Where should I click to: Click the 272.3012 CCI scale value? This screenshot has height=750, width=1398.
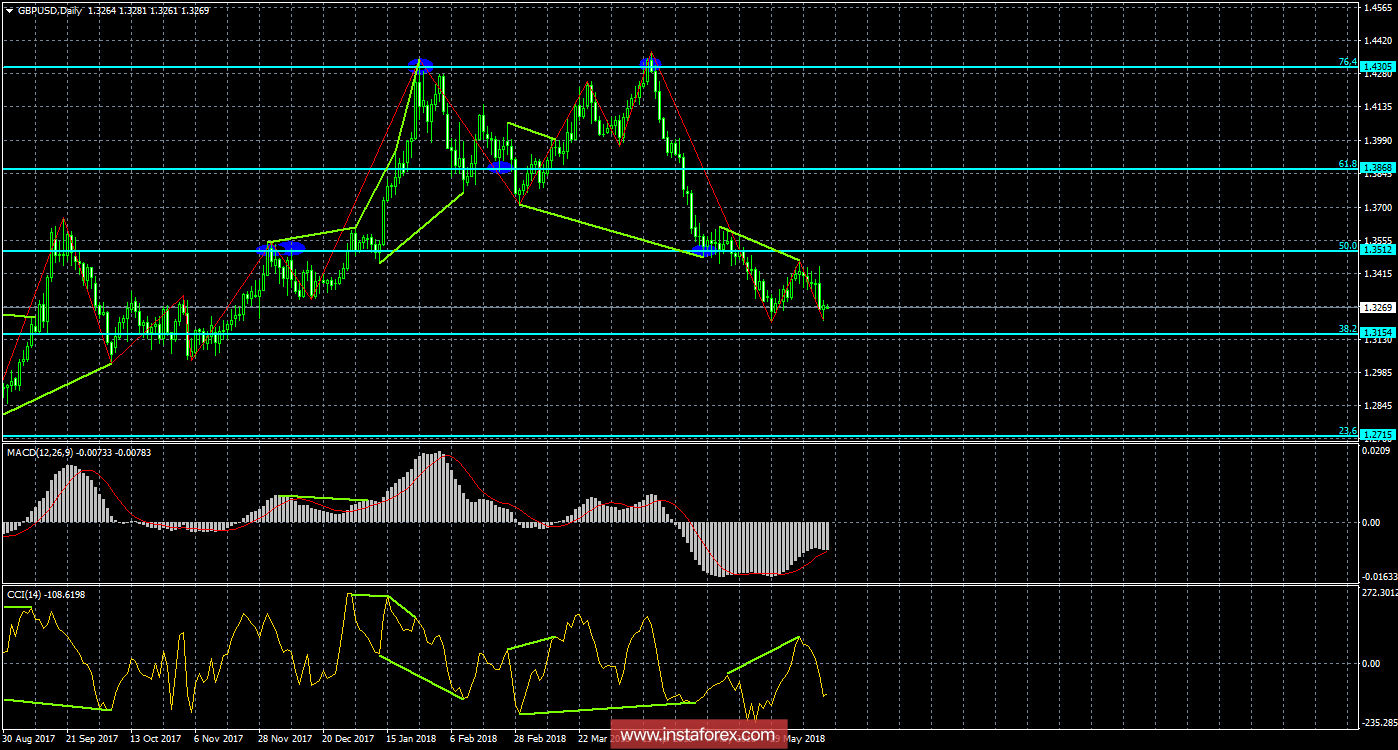(1379, 594)
